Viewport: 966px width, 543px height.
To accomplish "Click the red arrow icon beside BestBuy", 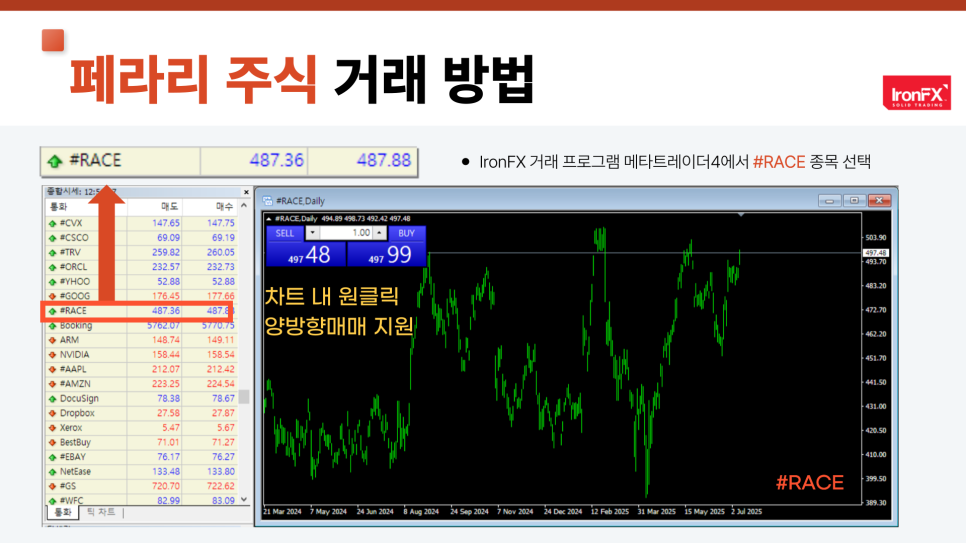I will [52, 443].
